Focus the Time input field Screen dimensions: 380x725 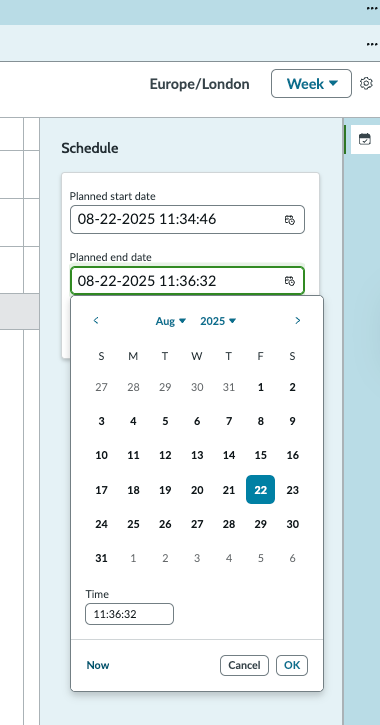129,614
